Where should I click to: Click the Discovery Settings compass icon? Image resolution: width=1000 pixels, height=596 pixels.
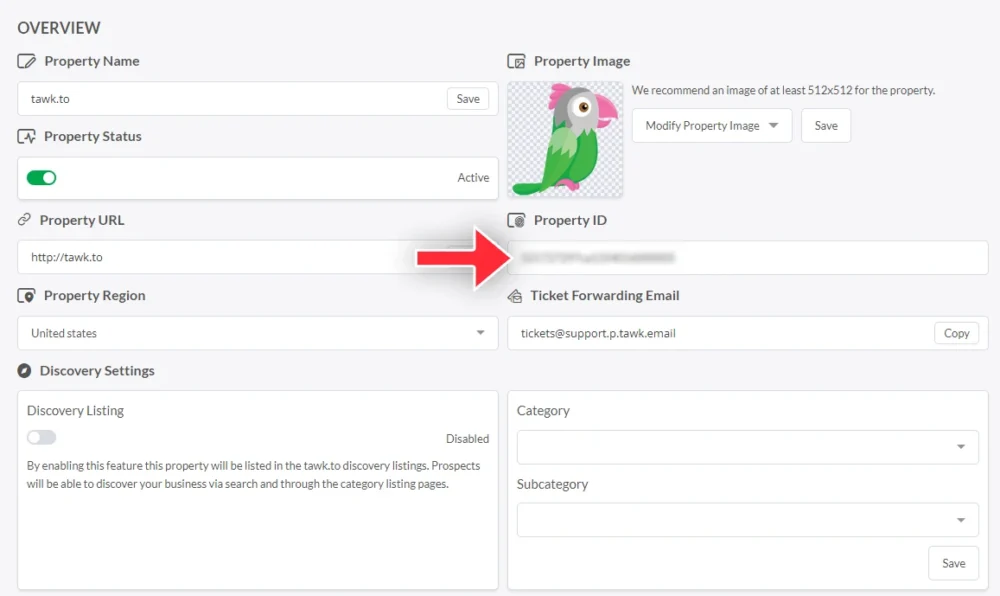point(25,371)
